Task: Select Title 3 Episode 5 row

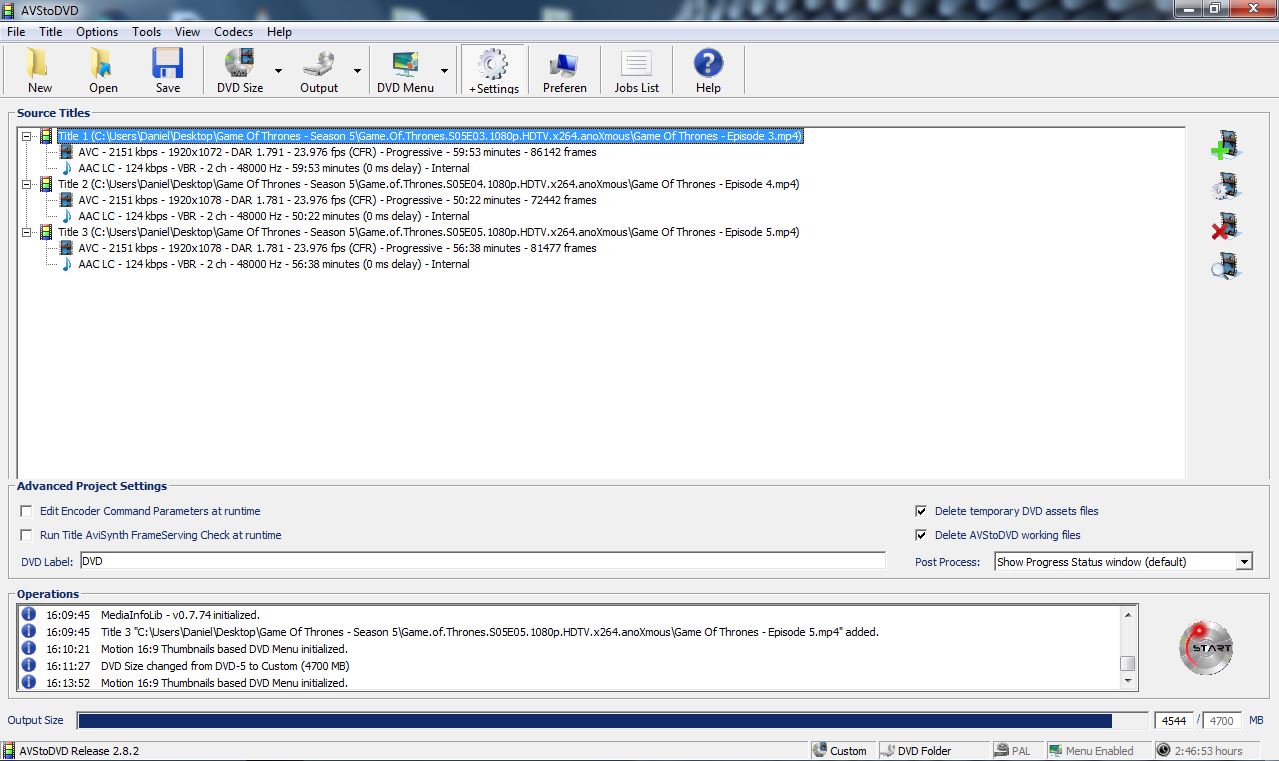Action: 428,232
